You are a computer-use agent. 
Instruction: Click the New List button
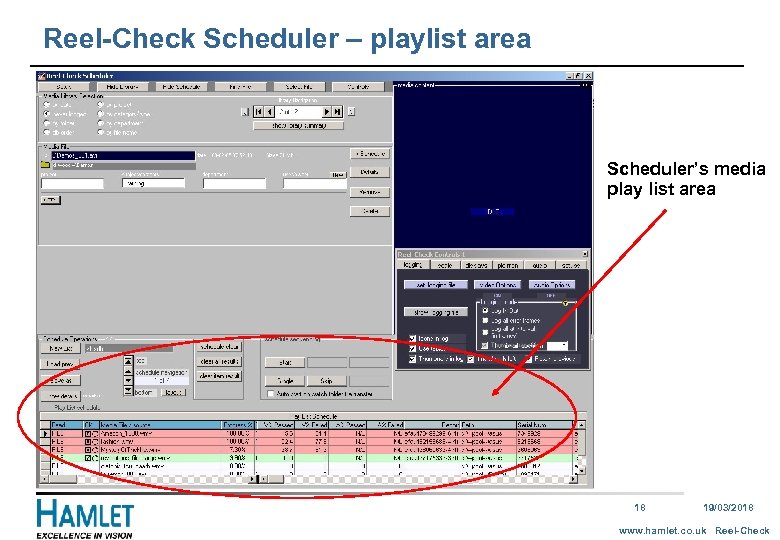61,349
